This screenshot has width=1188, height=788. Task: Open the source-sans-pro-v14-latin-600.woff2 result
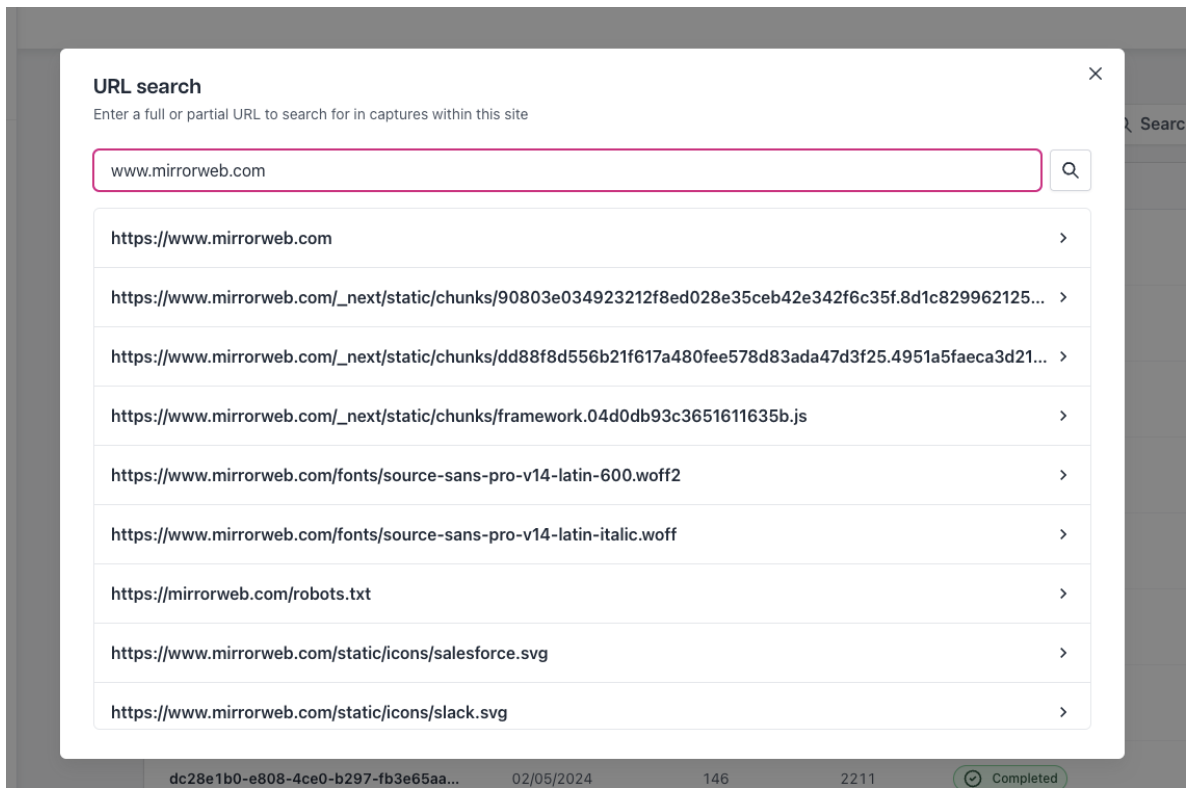click(592, 475)
